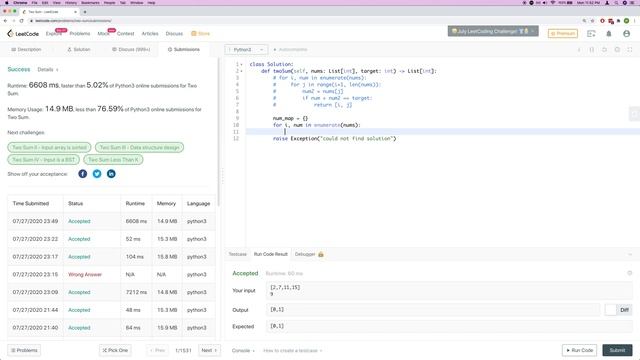
Task: Click the Premium button
Action: 562,33
